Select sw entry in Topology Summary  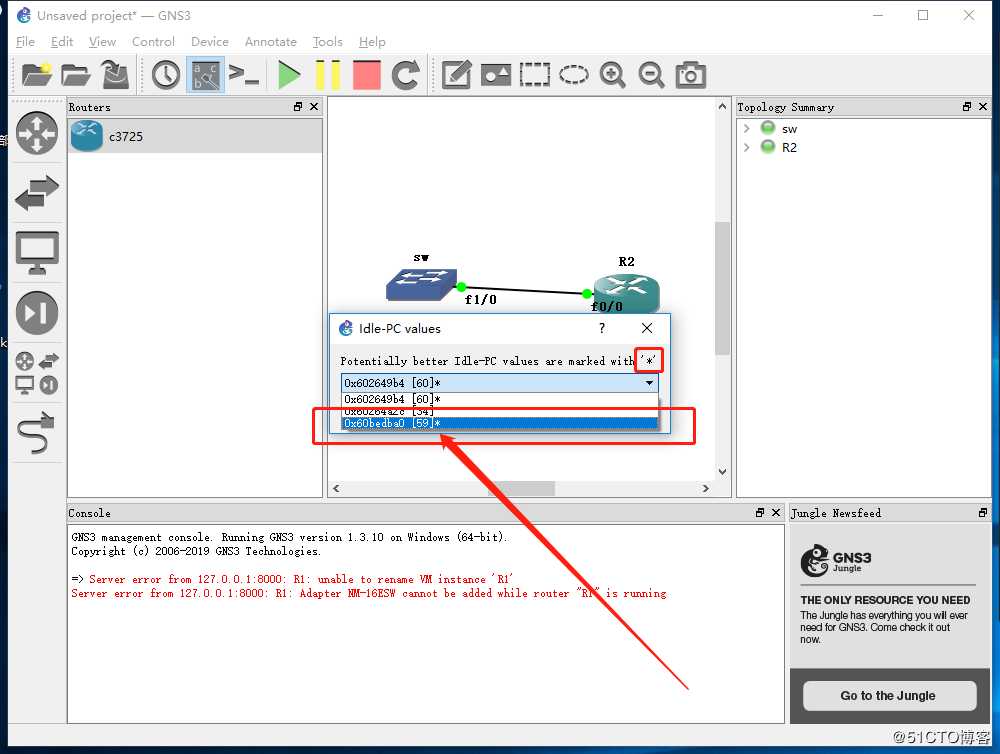pos(789,128)
